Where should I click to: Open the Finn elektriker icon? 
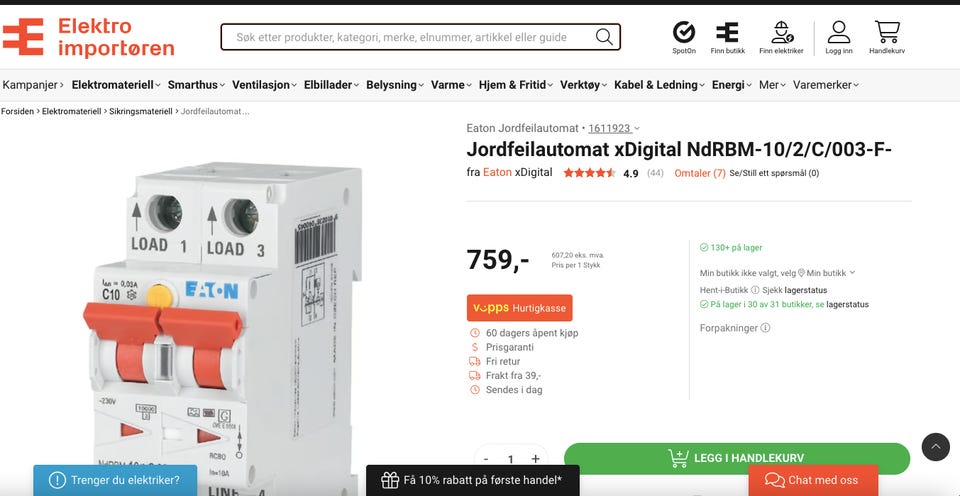(x=782, y=32)
